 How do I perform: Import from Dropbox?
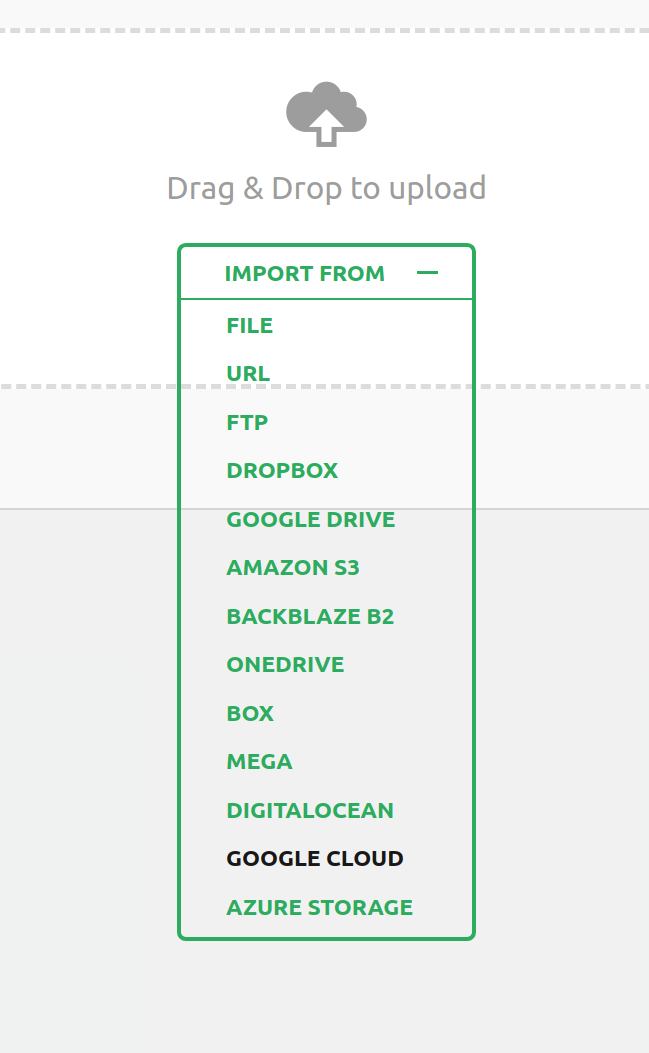pos(282,471)
